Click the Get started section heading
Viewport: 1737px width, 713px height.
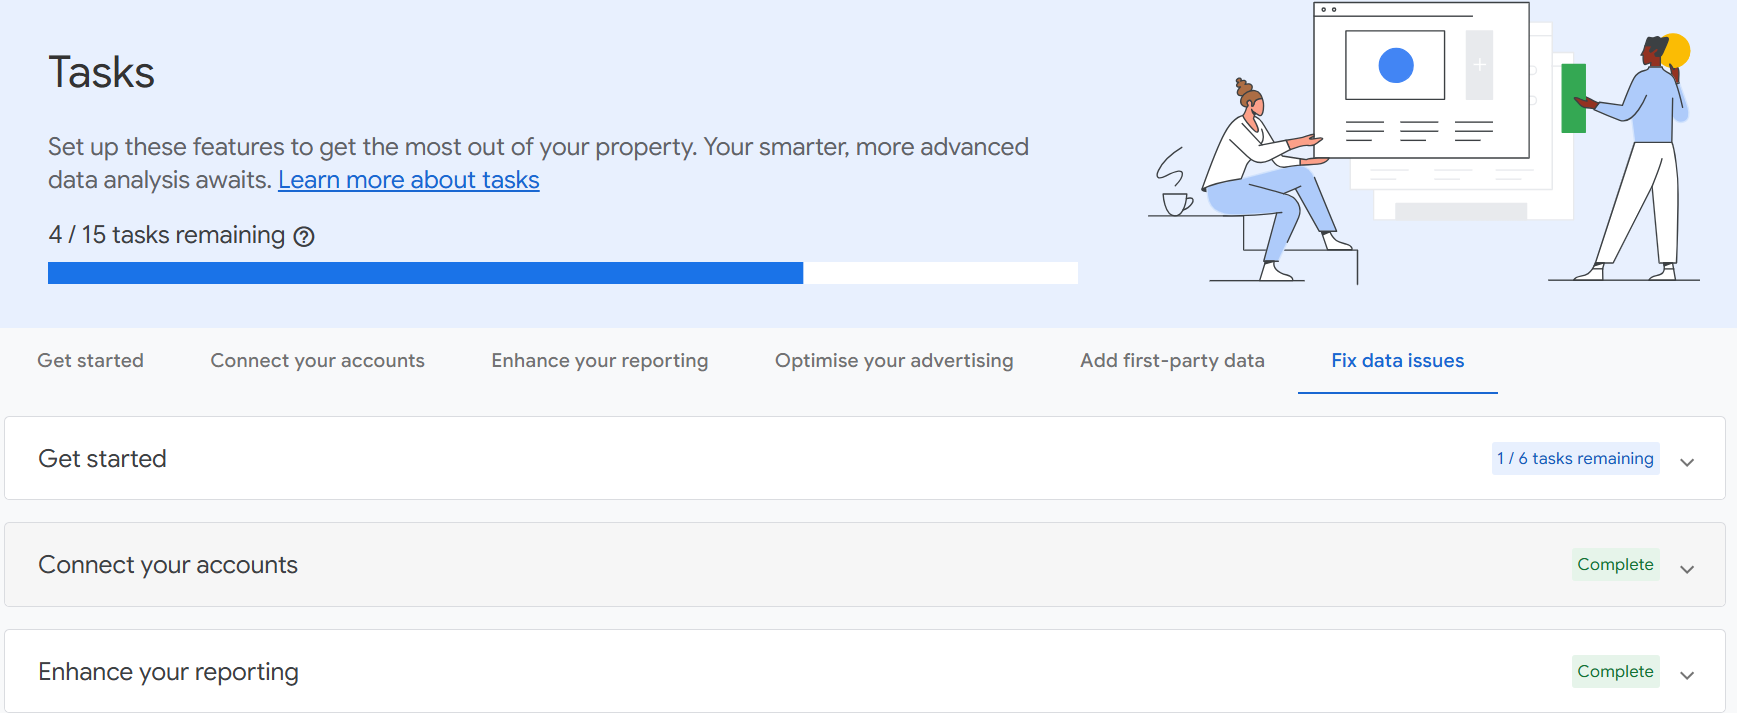pos(102,458)
